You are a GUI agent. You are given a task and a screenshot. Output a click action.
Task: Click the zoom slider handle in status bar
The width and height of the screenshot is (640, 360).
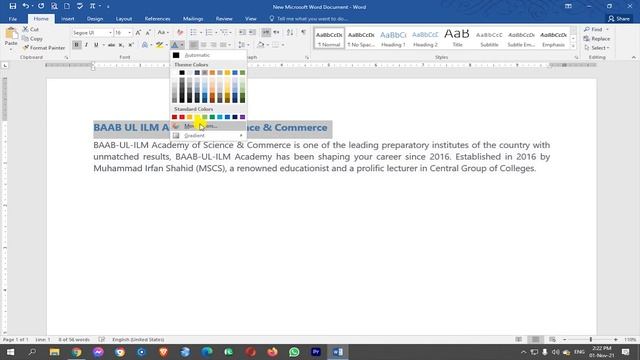[x=591, y=339]
